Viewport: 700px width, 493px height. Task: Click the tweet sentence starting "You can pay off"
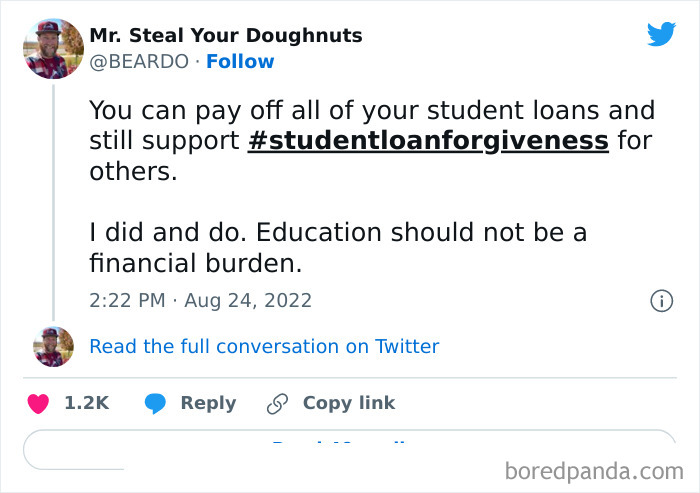click(371, 110)
